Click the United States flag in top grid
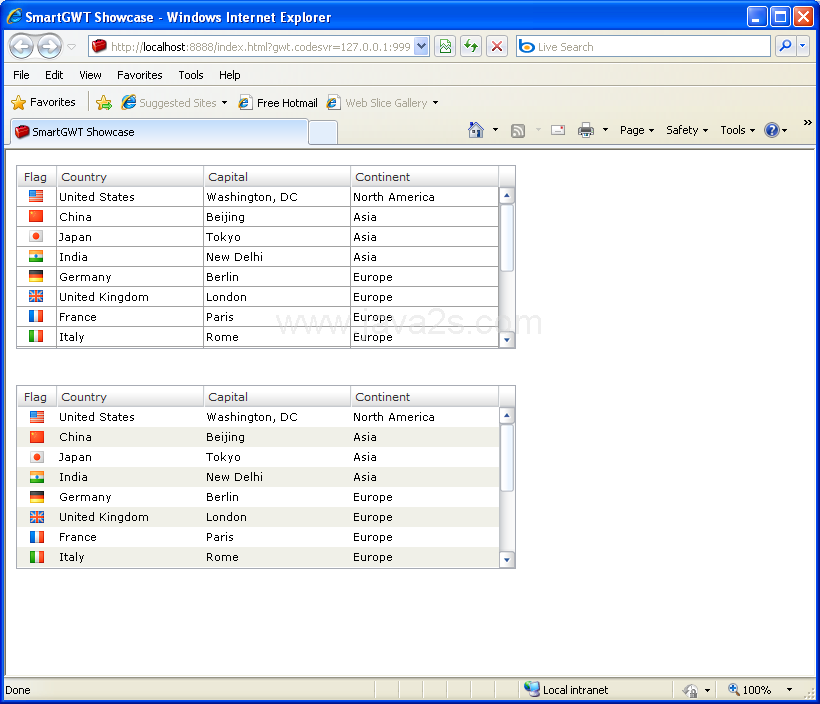 pos(36,196)
